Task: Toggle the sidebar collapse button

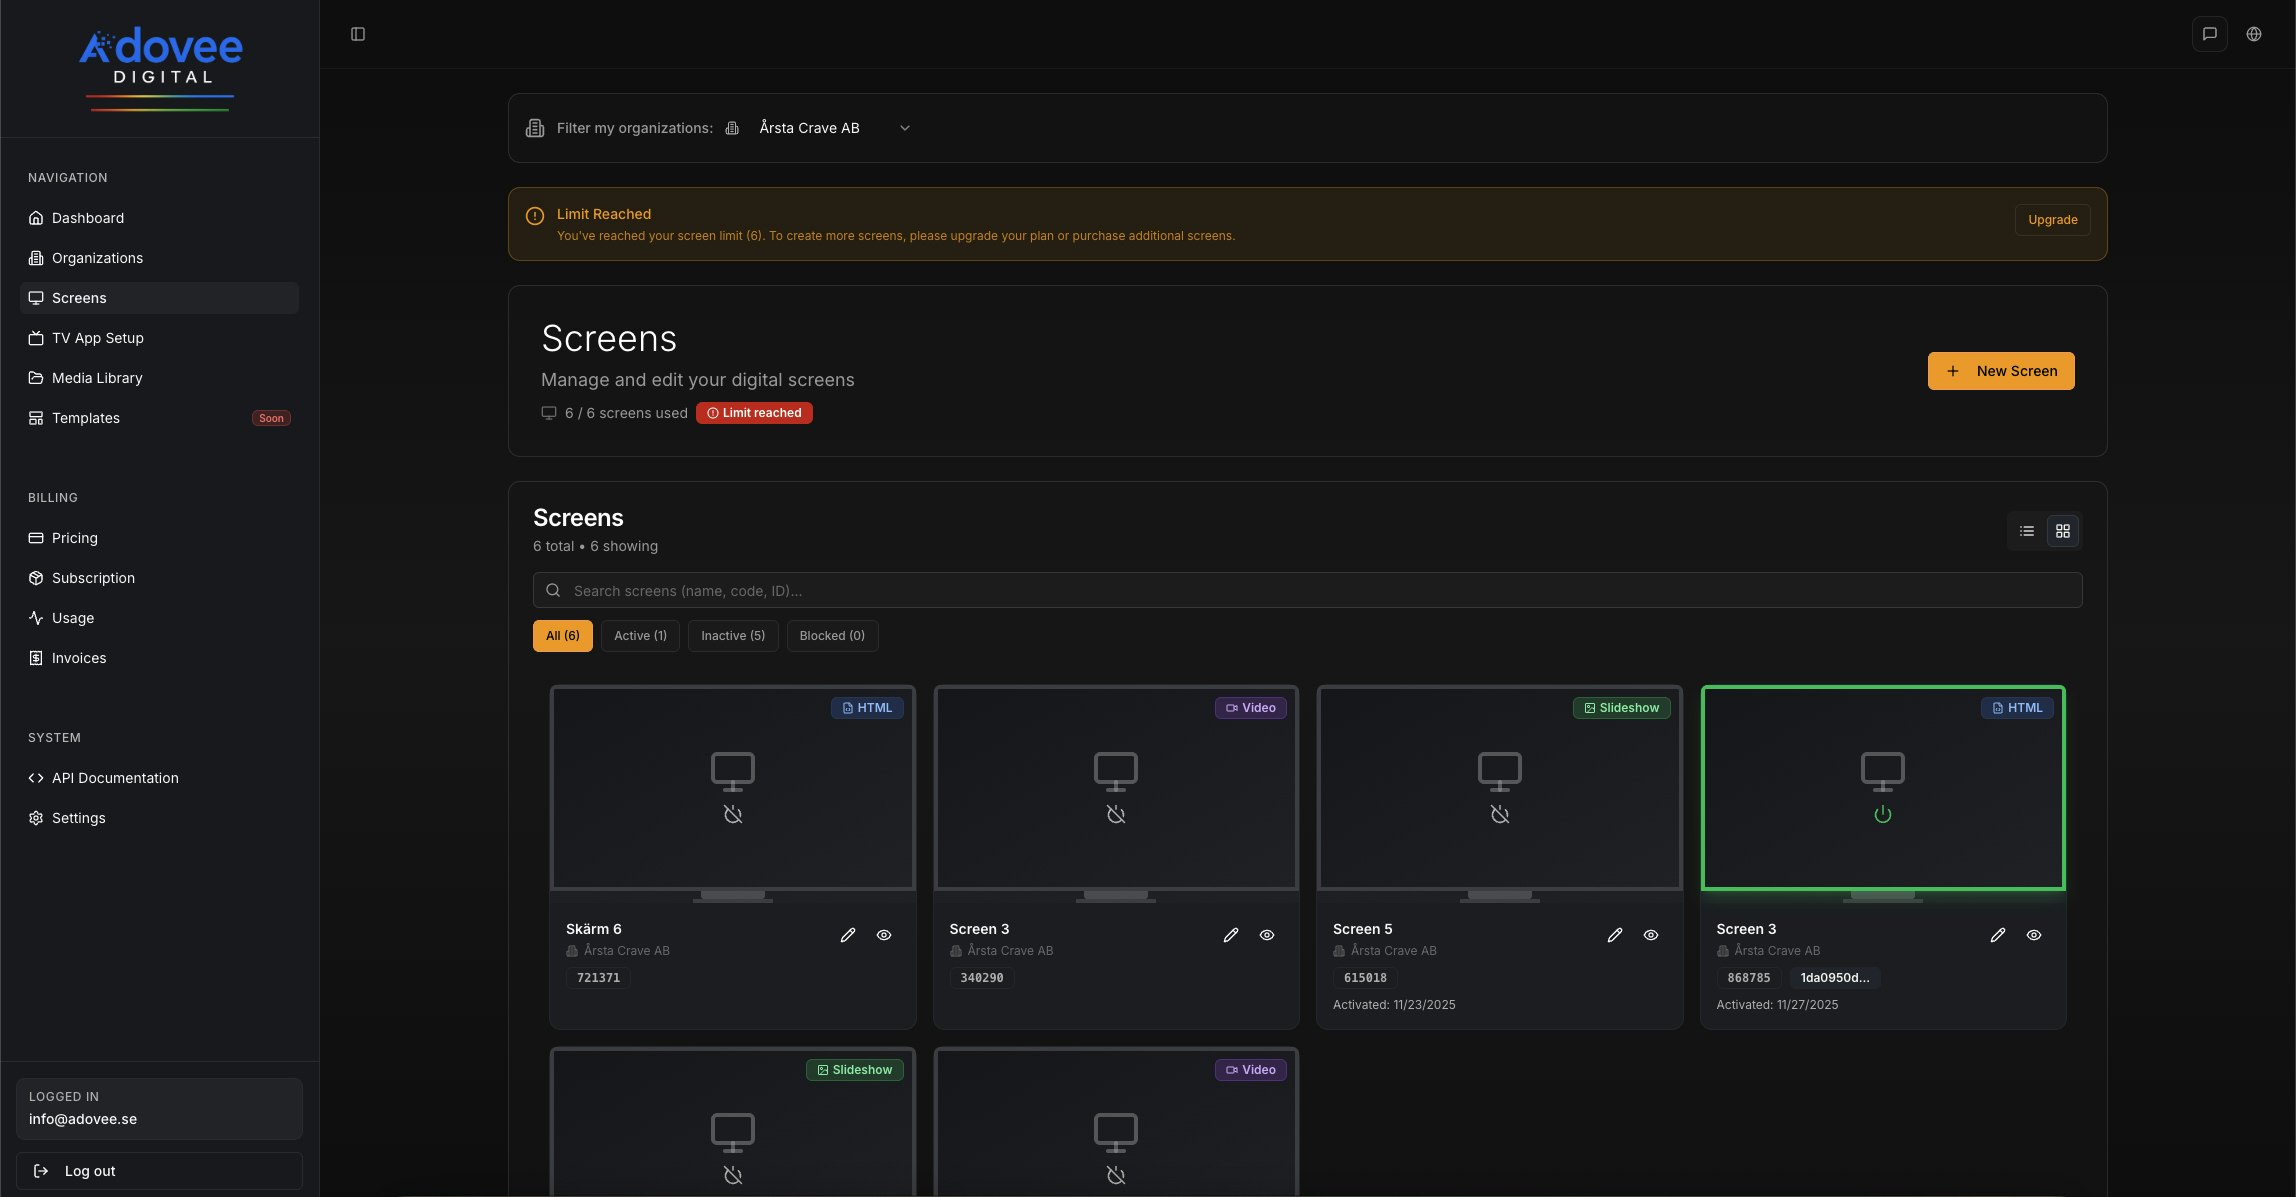Action: 357,33
